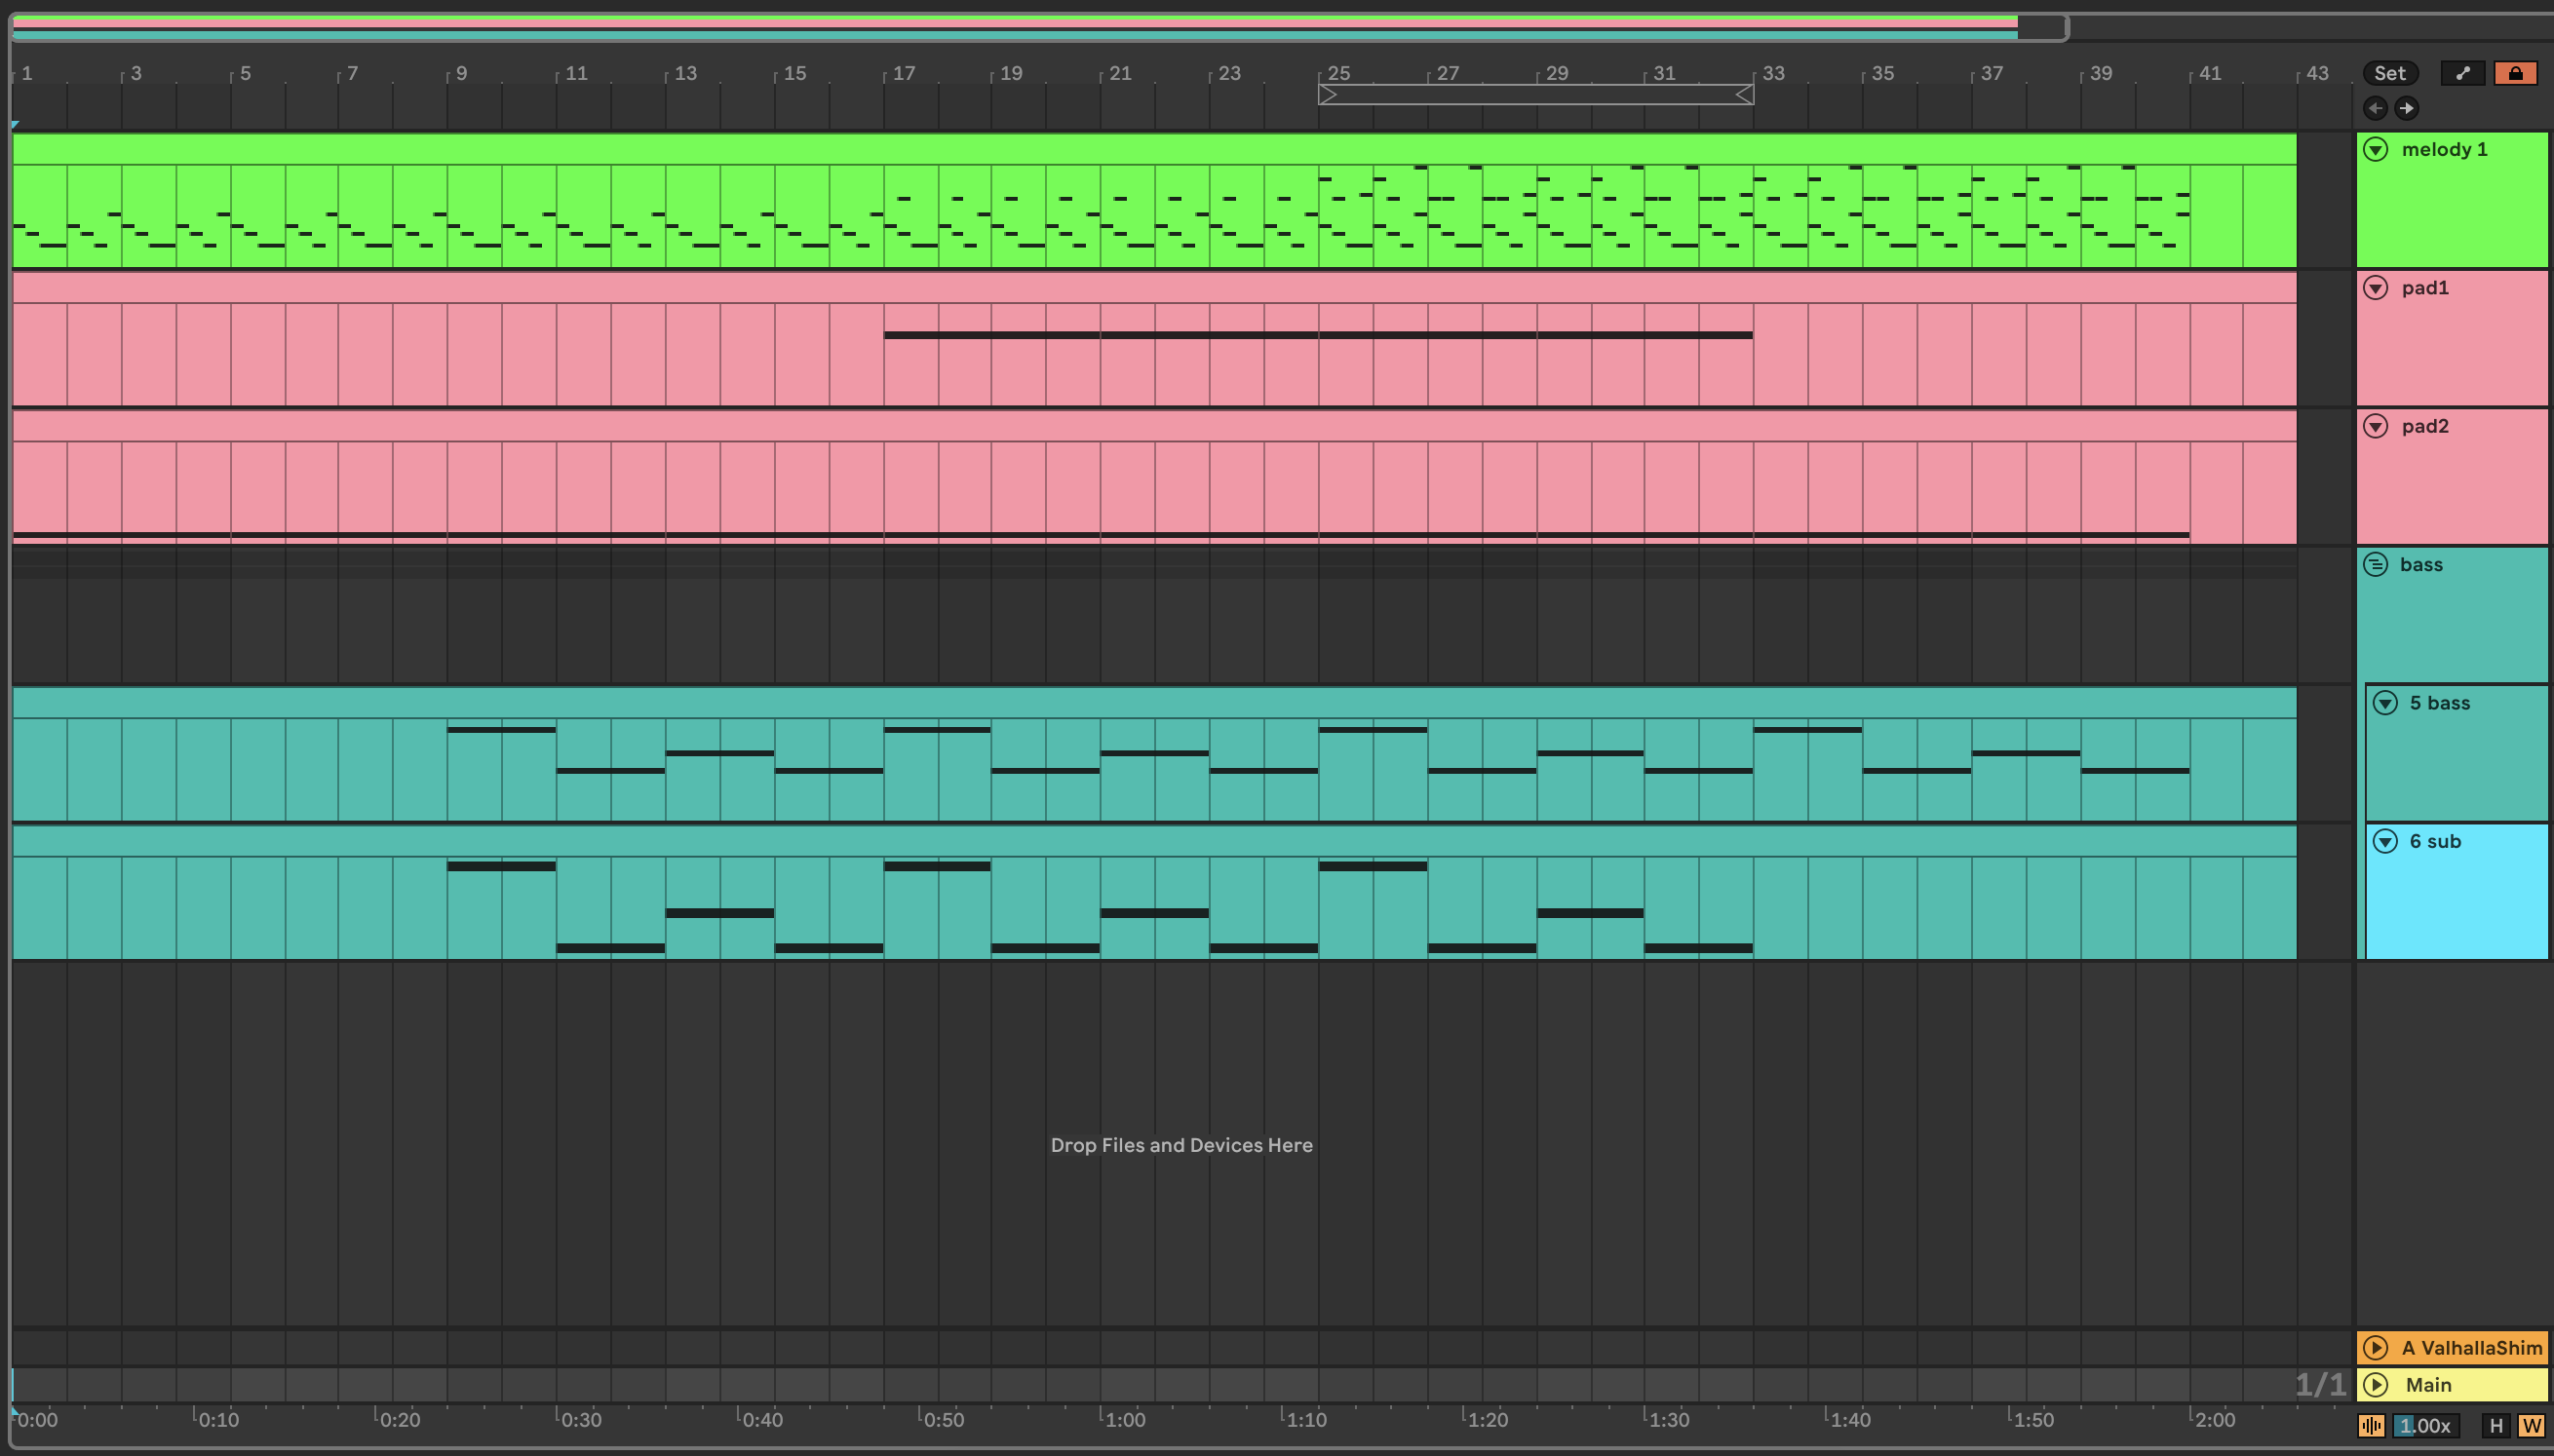The width and height of the screenshot is (2554, 1456).
Task: Click bar 41 in the beat ruler
Action: (x=2210, y=73)
